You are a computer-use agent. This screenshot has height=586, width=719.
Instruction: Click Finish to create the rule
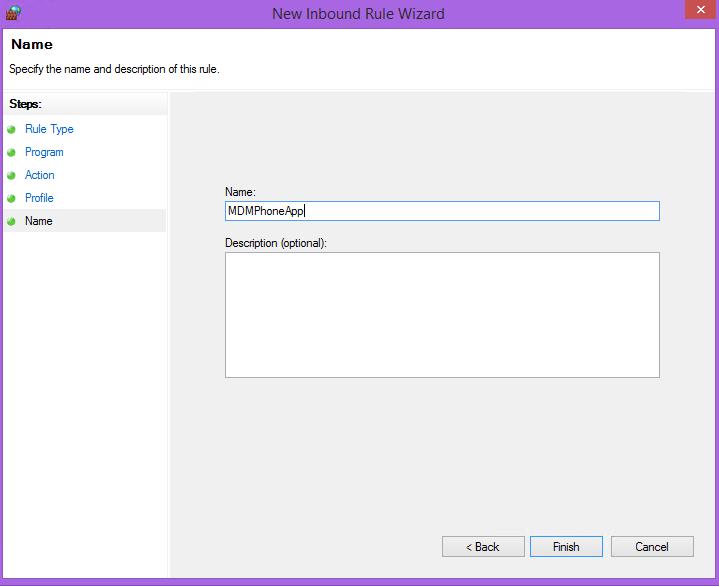click(x=566, y=547)
